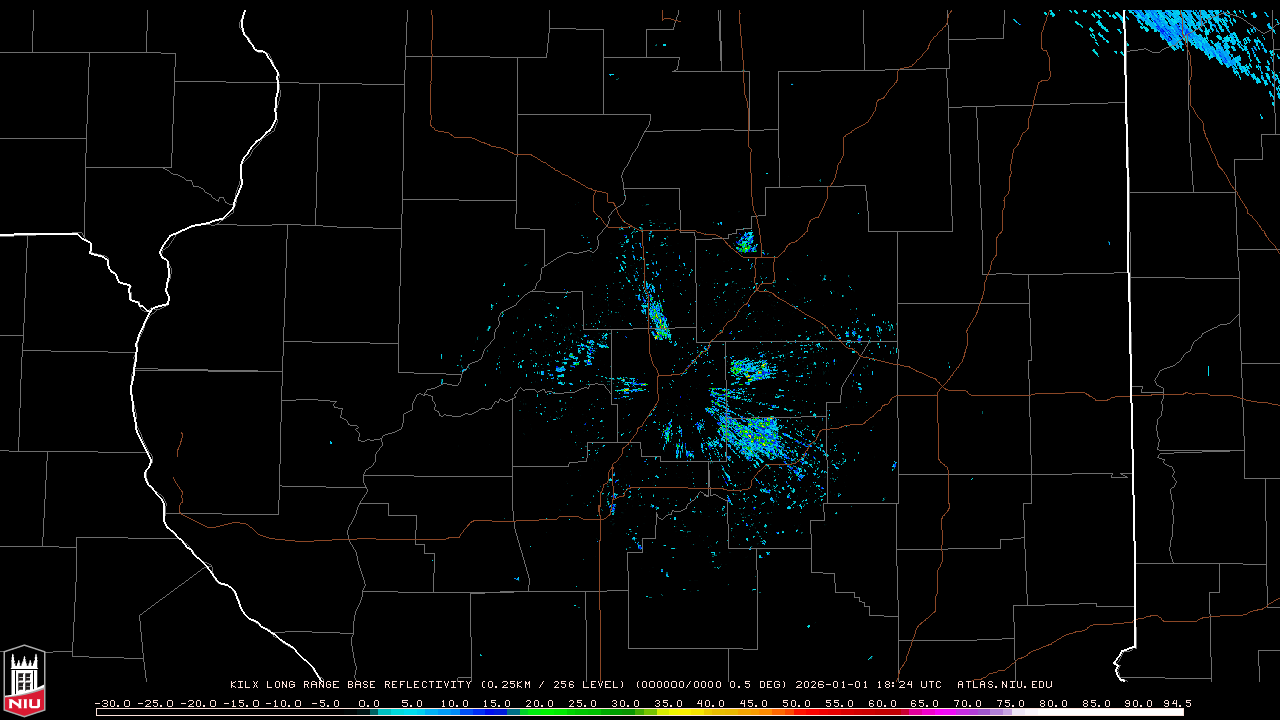The width and height of the screenshot is (1280, 720).
Task: Click the blue echo band in top-right corner
Action: pyautogui.click(x=1190, y=35)
